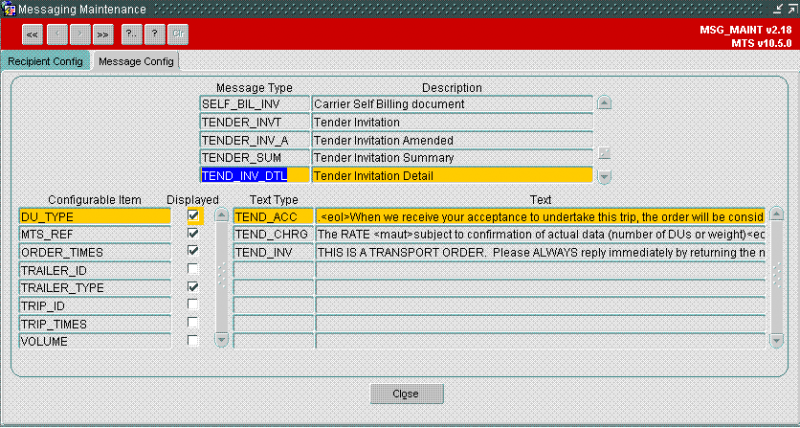Click the last record (>>) toolbar button
The width and height of the screenshot is (800, 428).
[103, 35]
